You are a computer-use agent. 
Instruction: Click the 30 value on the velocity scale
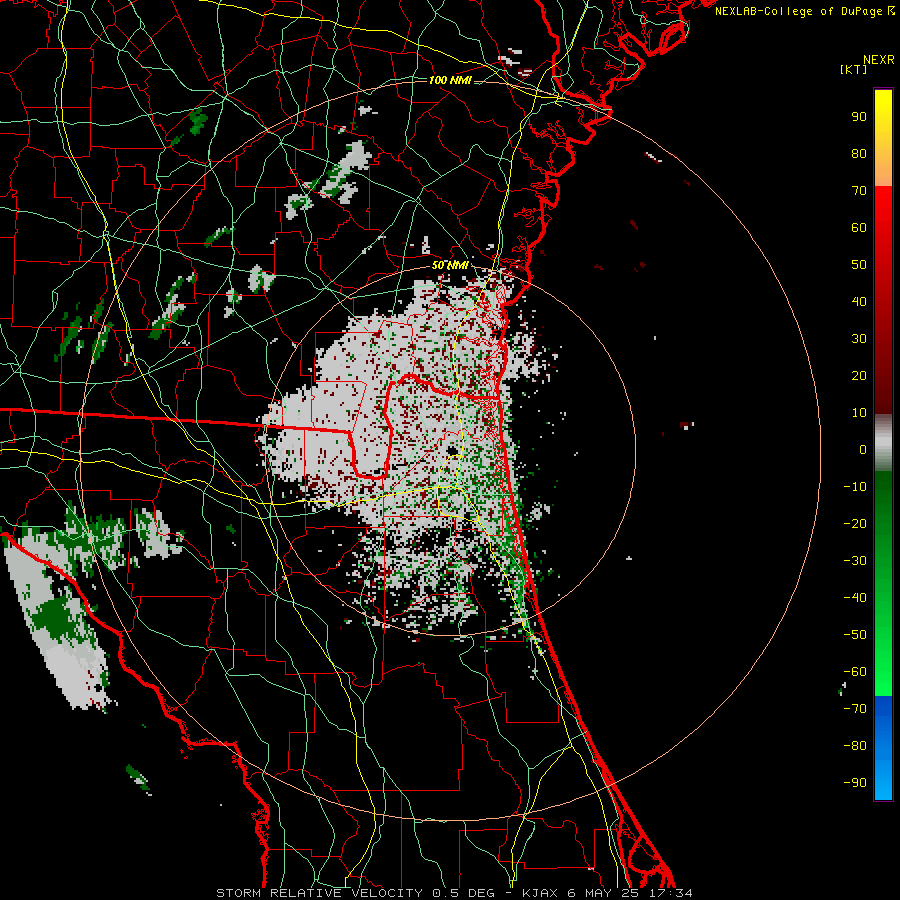point(859,339)
